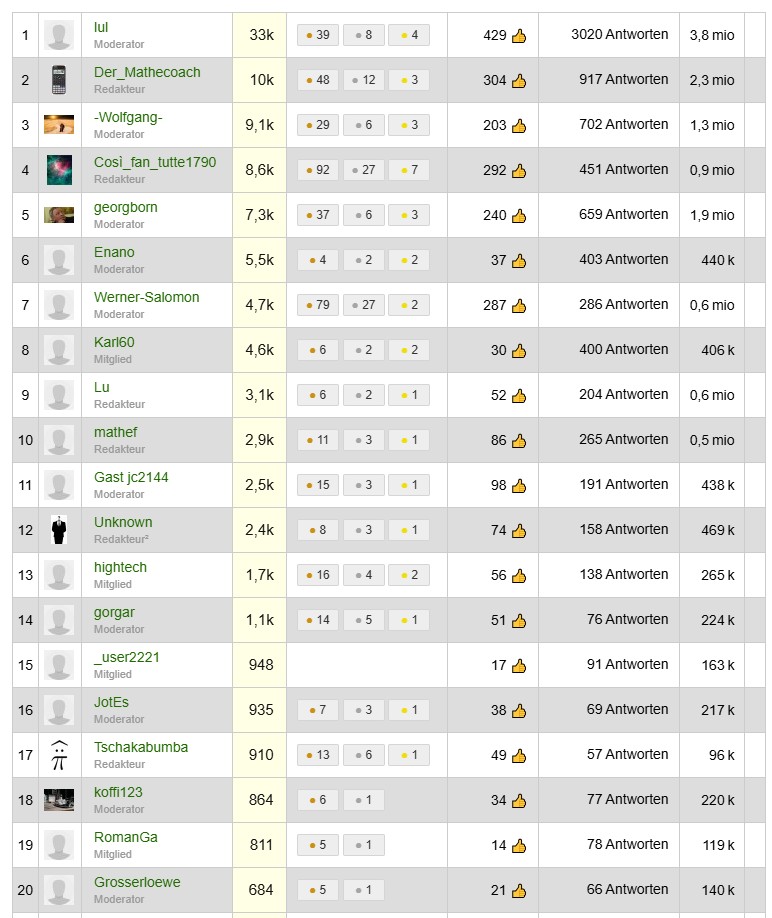
Task: Click the thumbs-up icon in lul's row
Action: click(x=519, y=36)
